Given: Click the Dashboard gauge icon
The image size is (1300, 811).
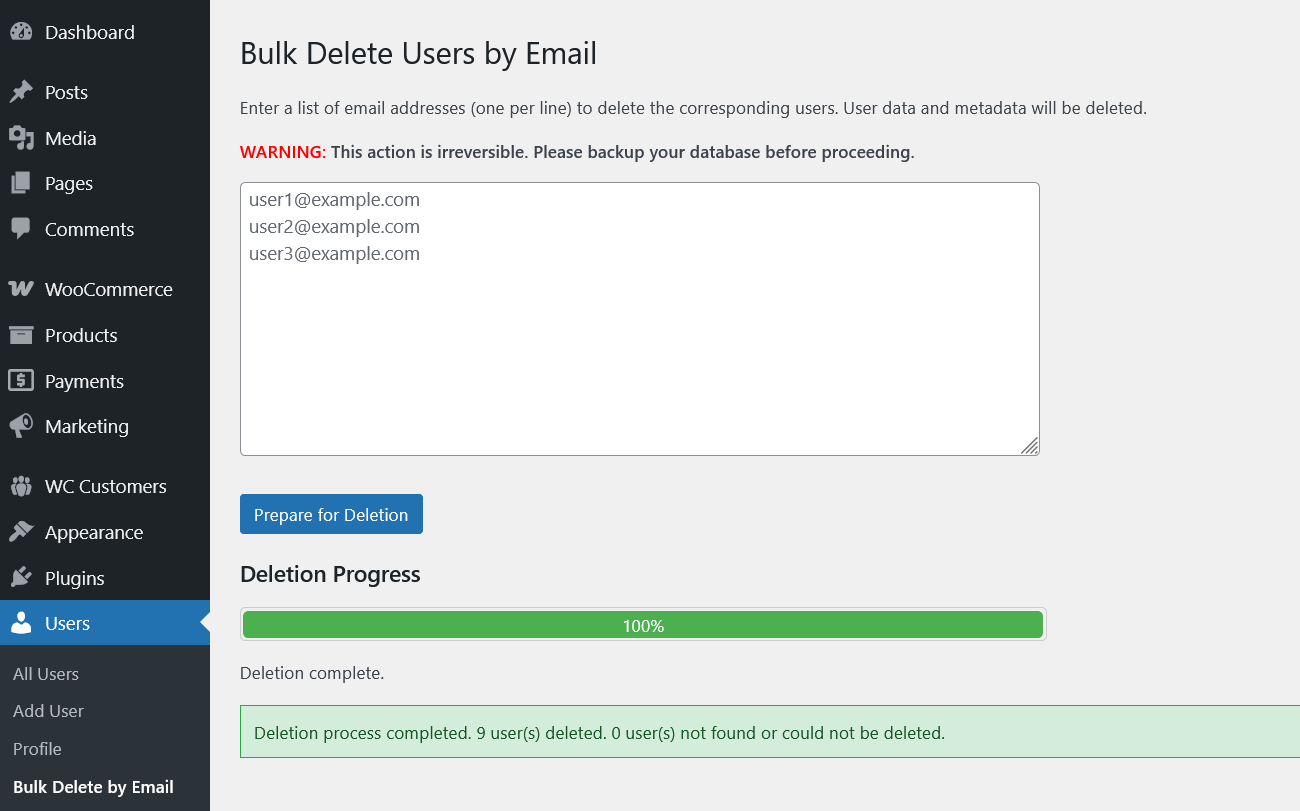Looking at the screenshot, I should point(21,32).
